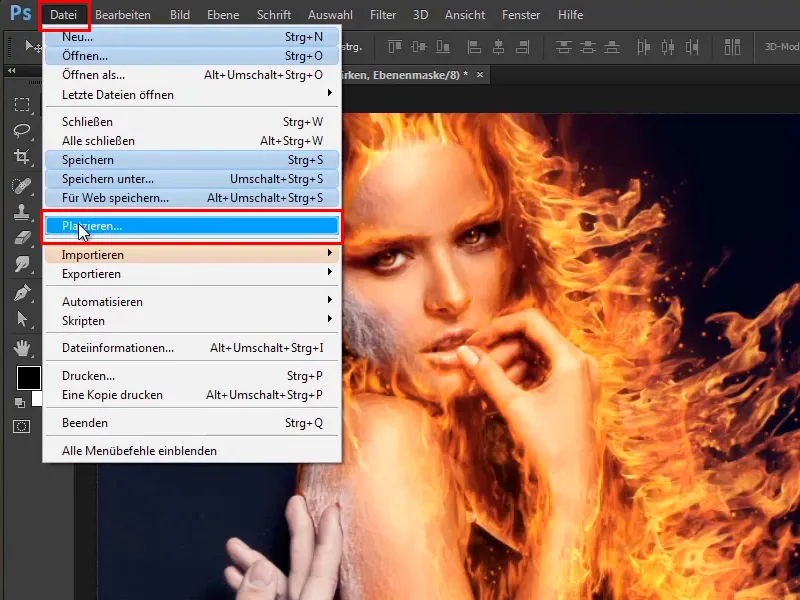The height and width of the screenshot is (600, 800).
Task: Open the Hilfe menu
Action: tap(570, 15)
